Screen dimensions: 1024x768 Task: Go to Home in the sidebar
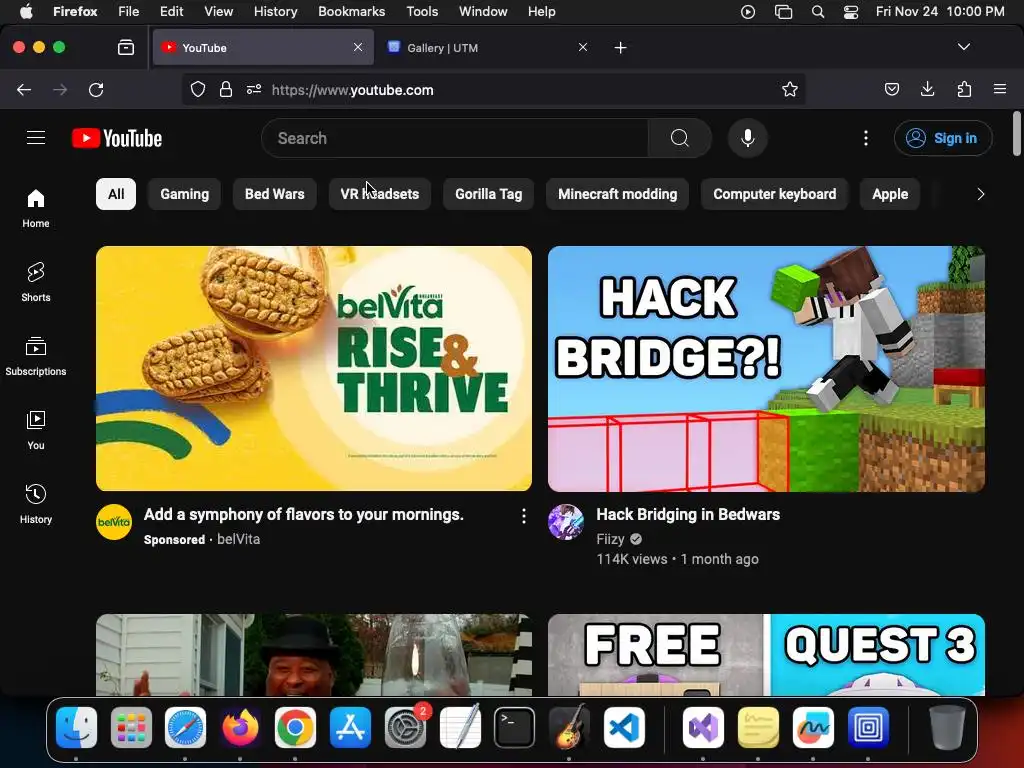[x=36, y=208]
